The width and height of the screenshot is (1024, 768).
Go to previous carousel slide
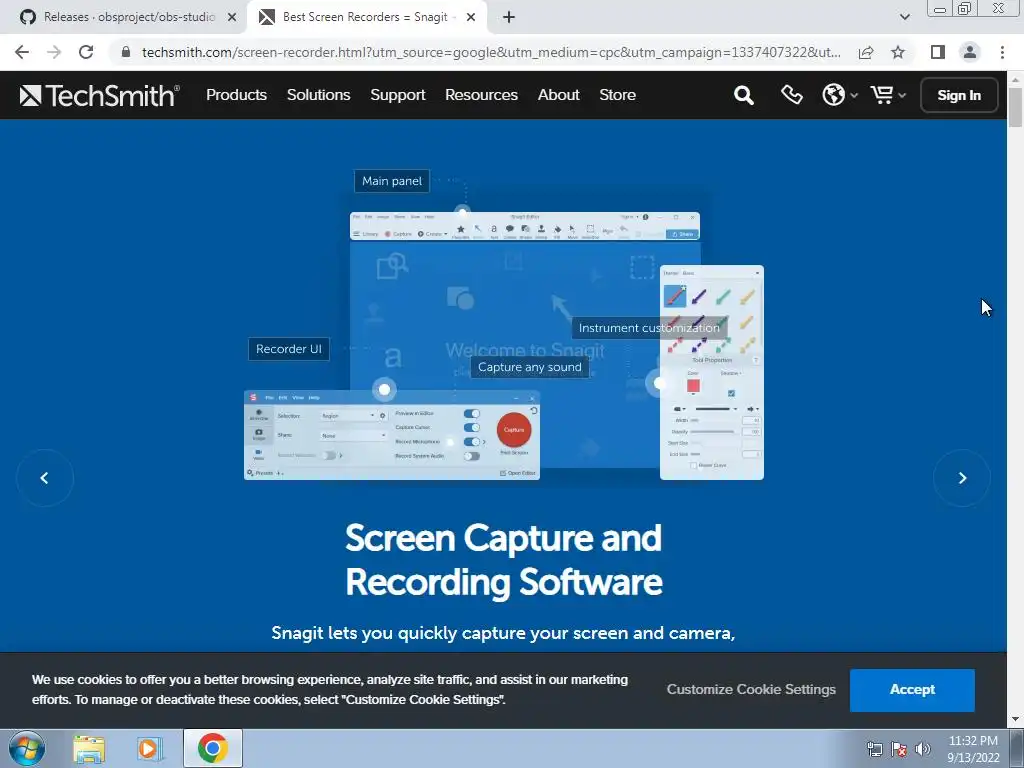click(44, 478)
